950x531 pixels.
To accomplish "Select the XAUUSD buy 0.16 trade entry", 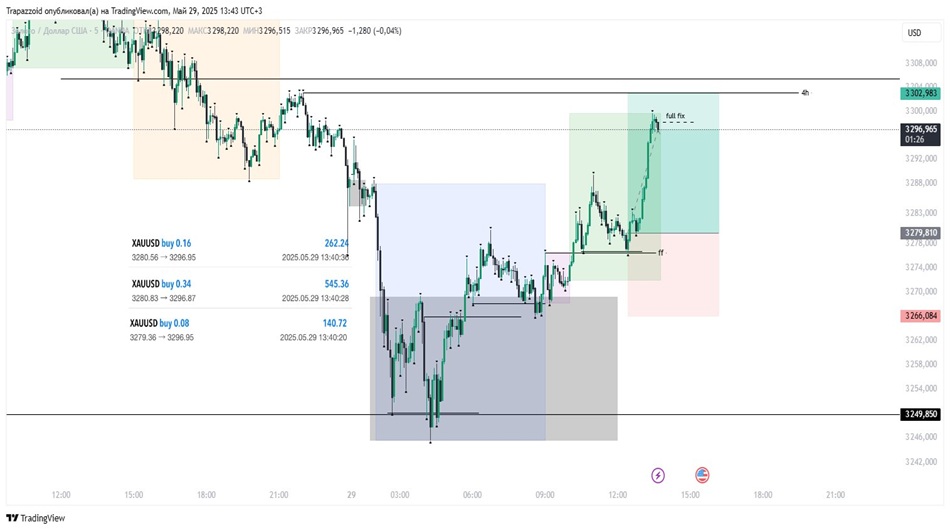I will pos(240,250).
